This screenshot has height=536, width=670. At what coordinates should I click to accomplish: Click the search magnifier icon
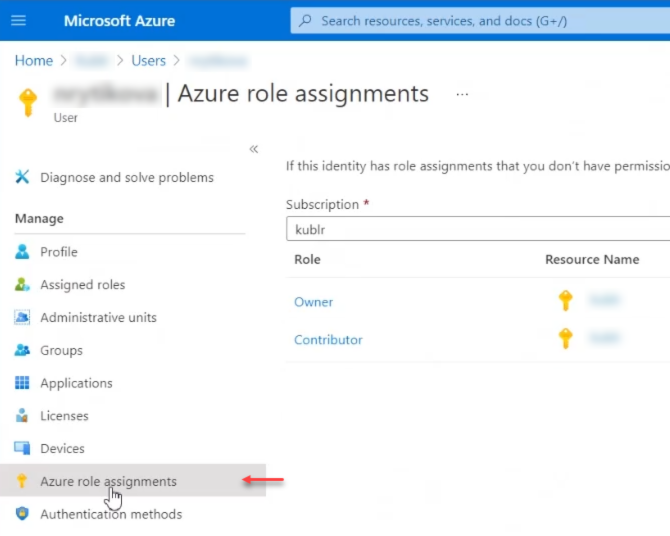pyautogui.click(x=305, y=21)
